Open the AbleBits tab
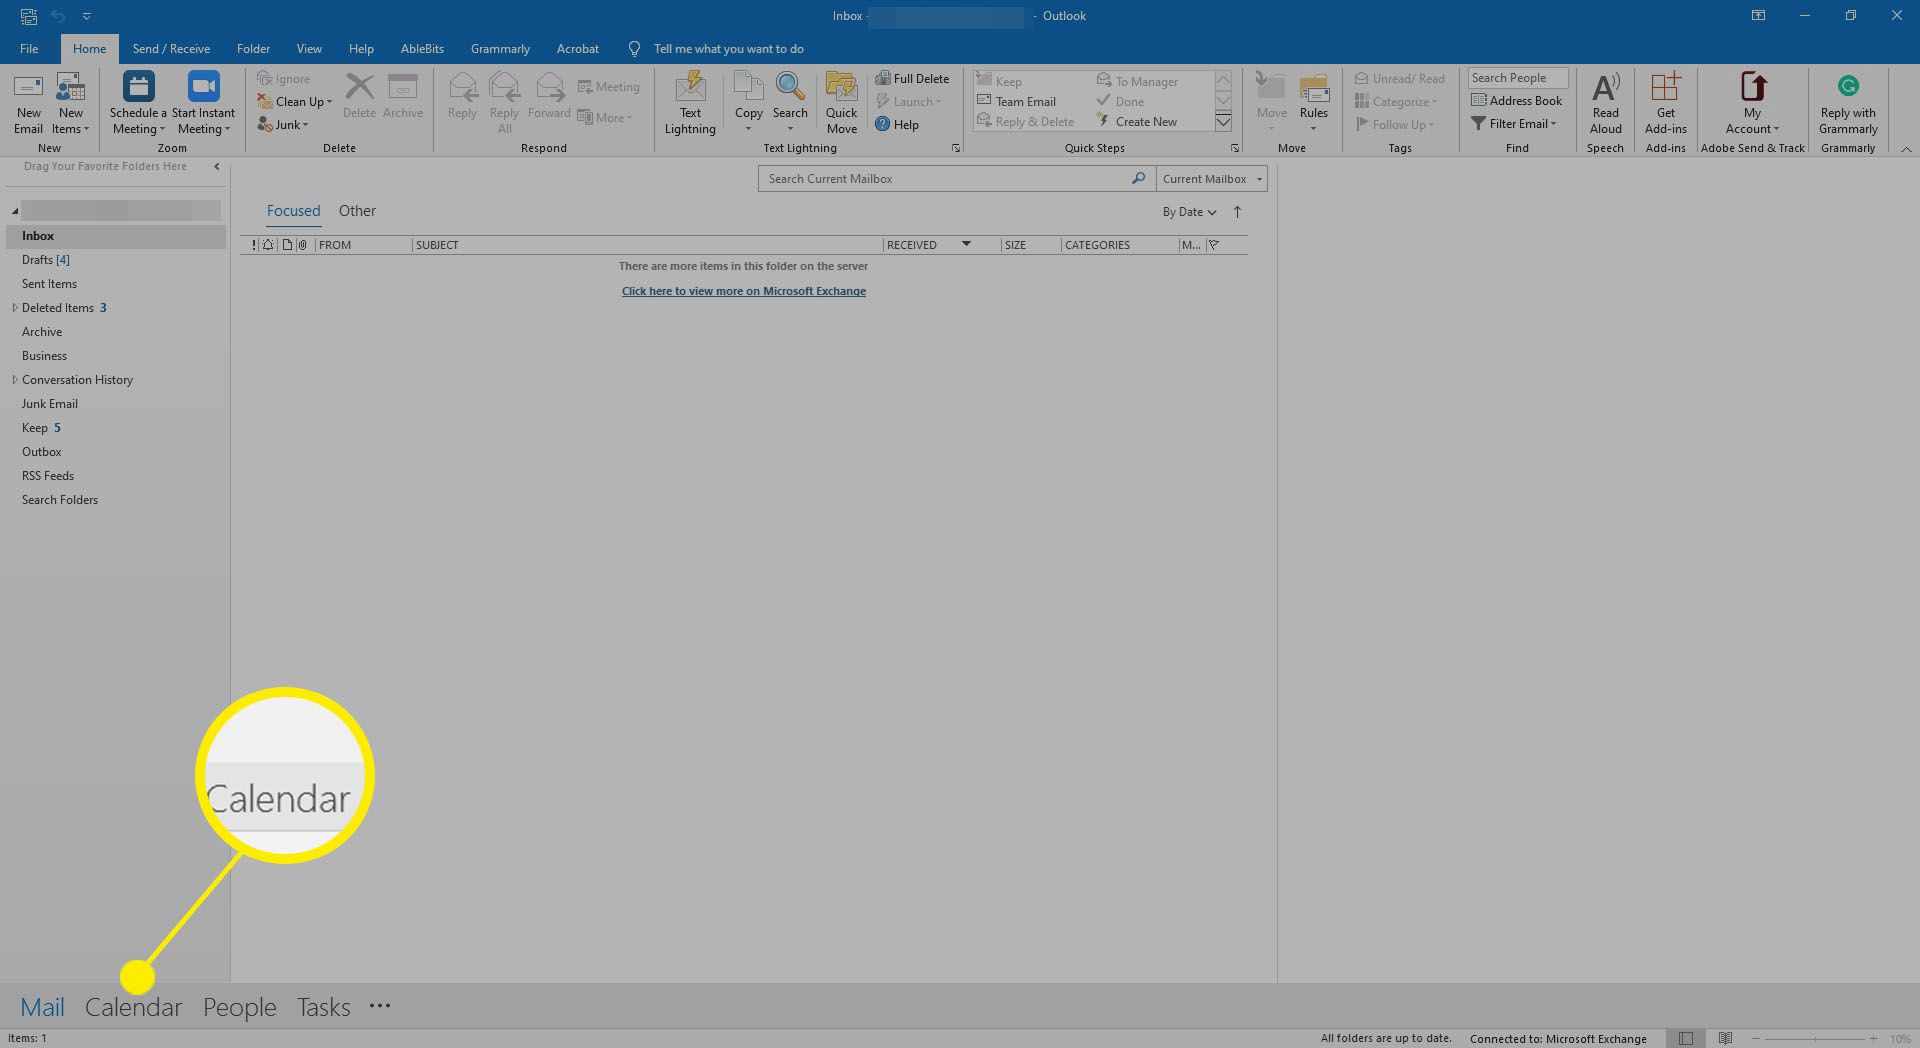 click(422, 48)
